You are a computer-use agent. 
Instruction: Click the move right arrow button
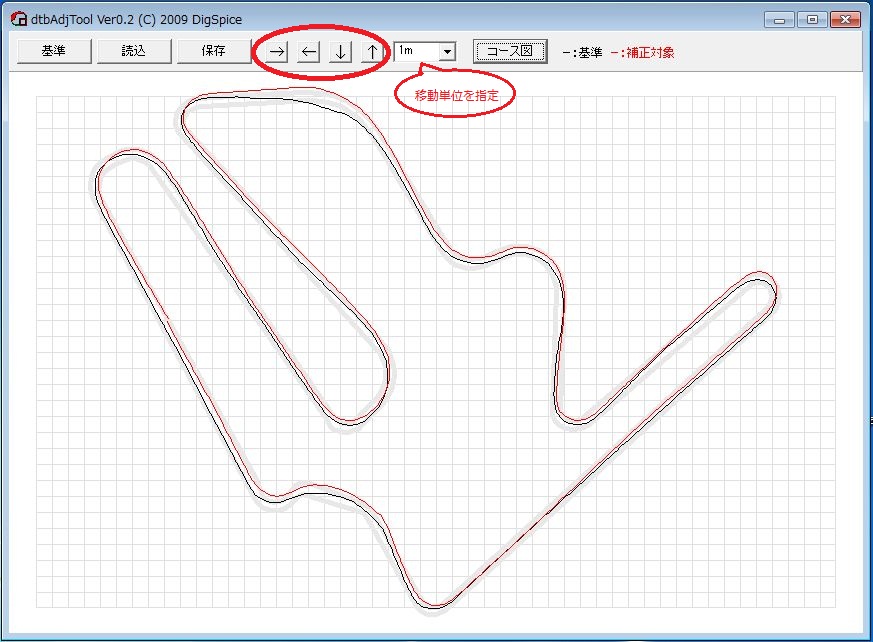pyautogui.click(x=277, y=52)
